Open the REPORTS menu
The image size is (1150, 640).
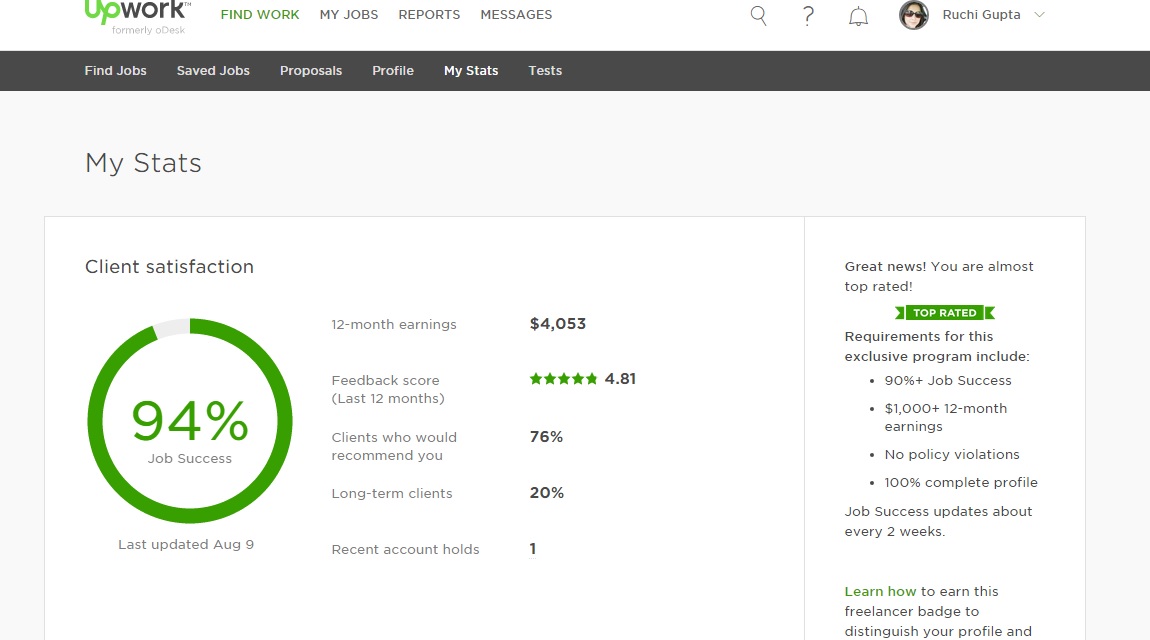point(429,14)
